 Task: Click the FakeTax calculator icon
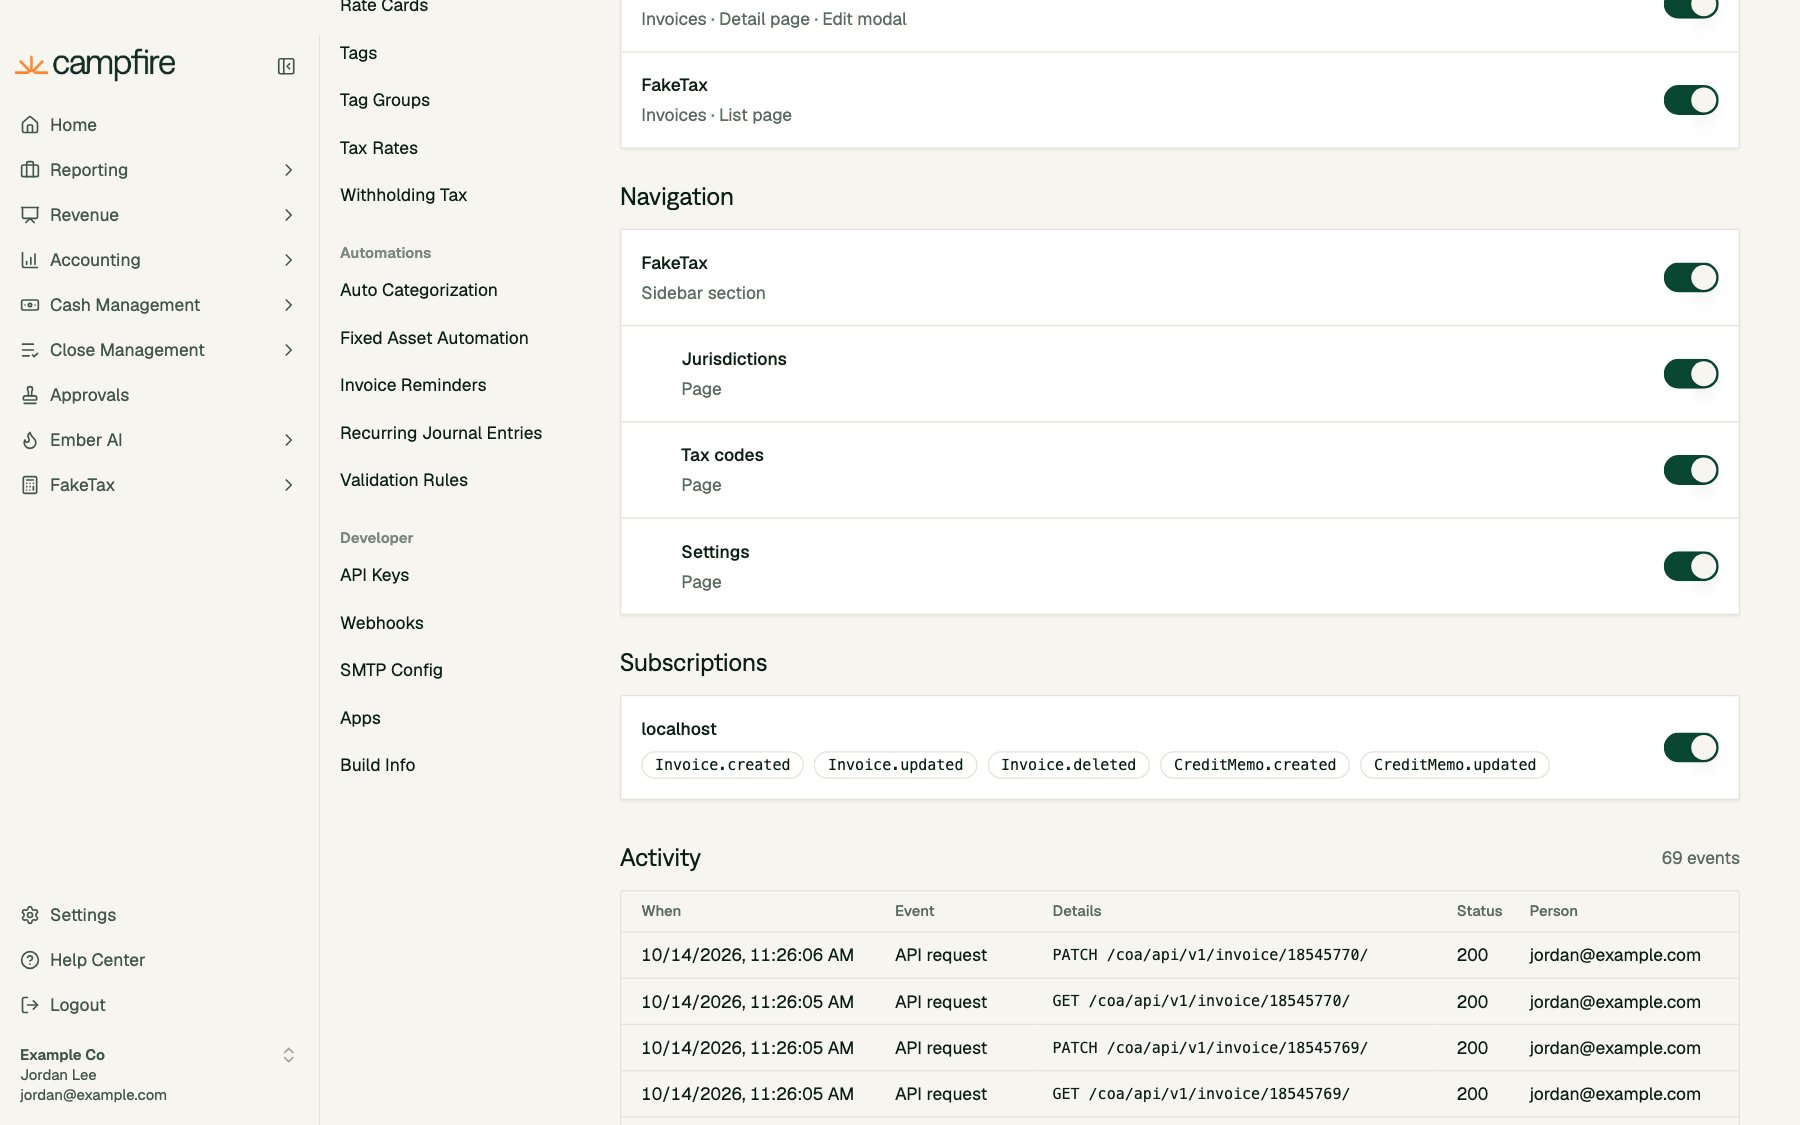[30, 485]
